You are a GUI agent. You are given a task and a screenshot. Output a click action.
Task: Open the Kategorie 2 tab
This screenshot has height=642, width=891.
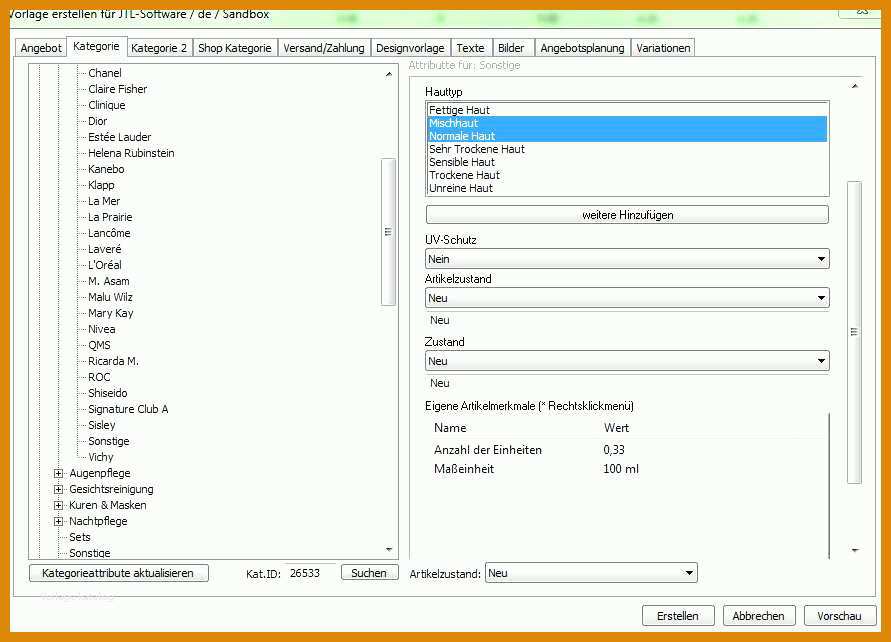pyautogui.click(x=159, y=48)
